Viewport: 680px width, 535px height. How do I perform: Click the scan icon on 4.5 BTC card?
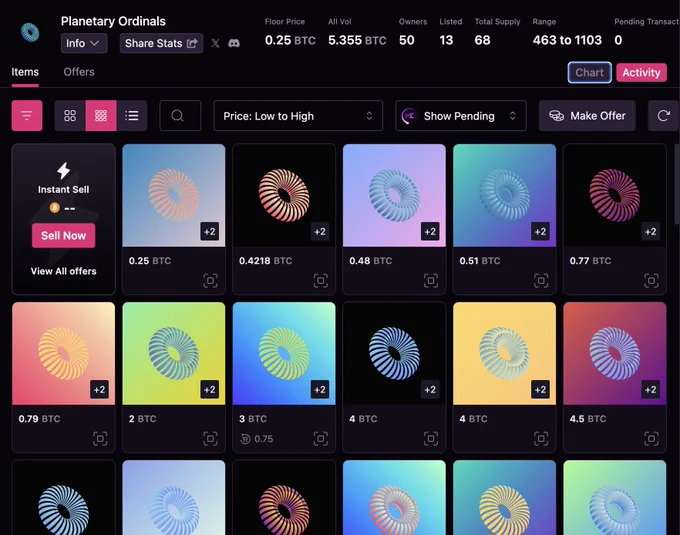651,438
